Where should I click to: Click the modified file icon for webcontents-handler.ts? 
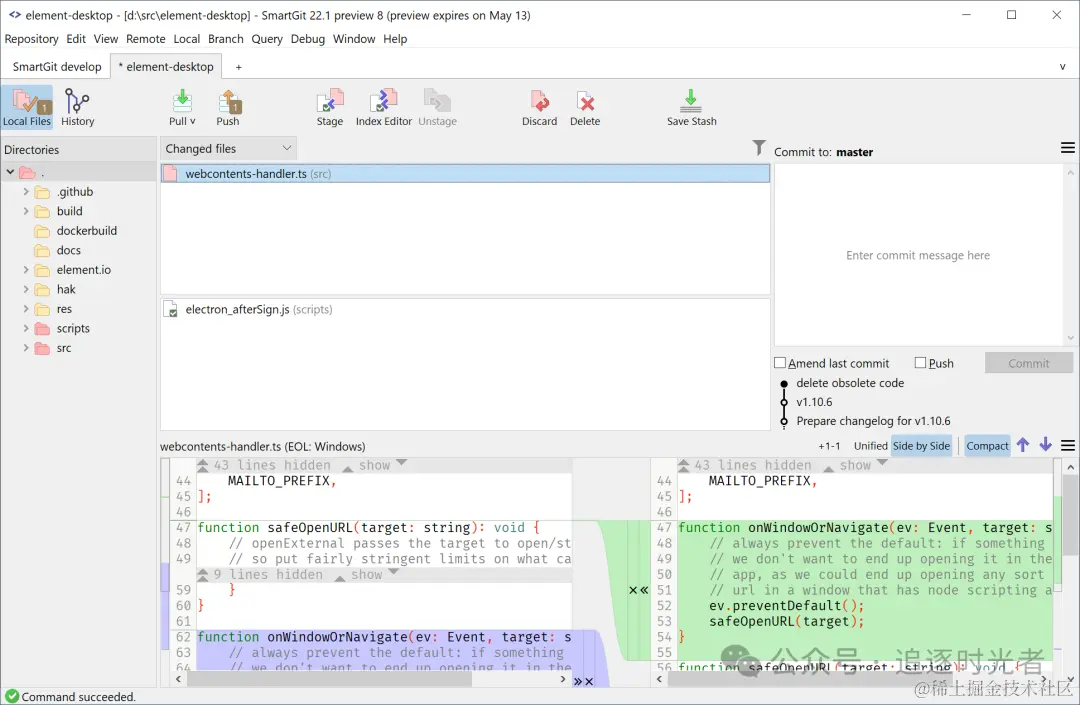[170, 174]
